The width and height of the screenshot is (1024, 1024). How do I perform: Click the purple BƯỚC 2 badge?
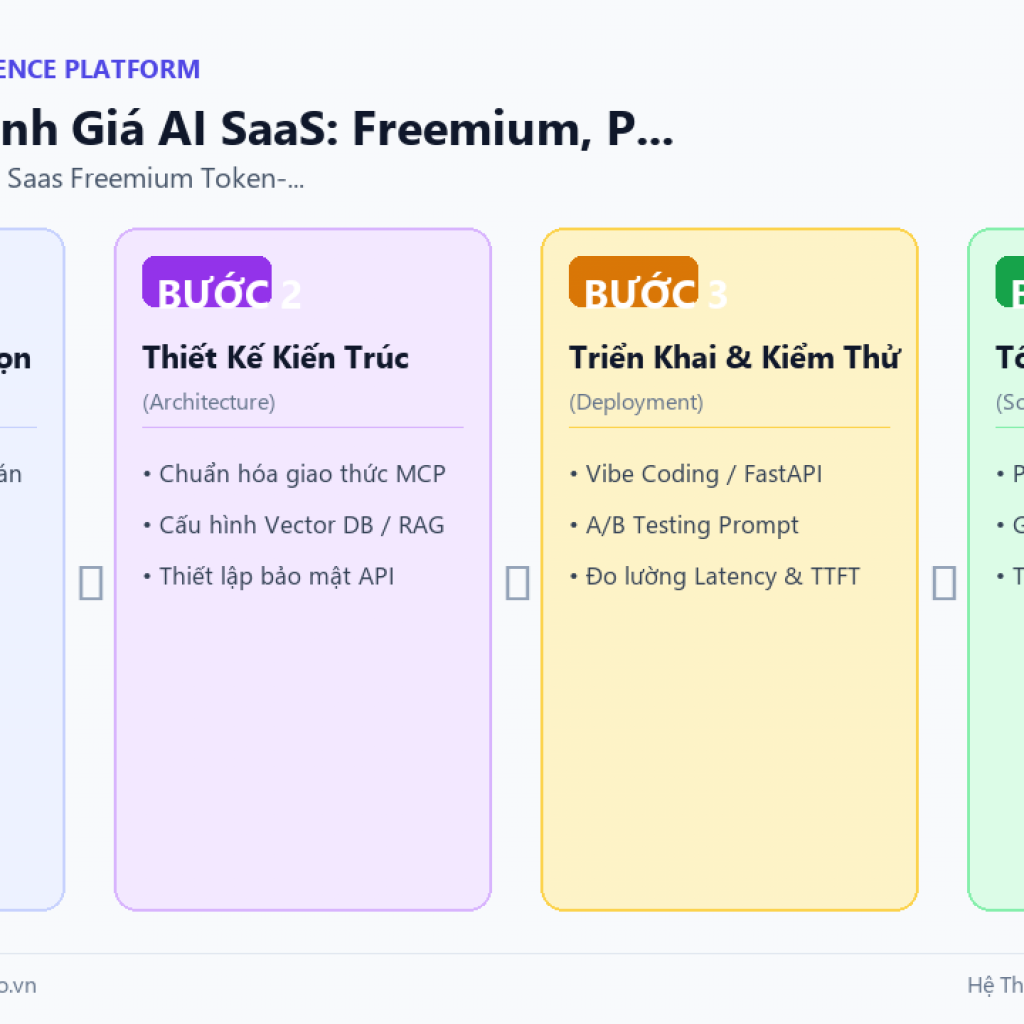tap(207, 281)
